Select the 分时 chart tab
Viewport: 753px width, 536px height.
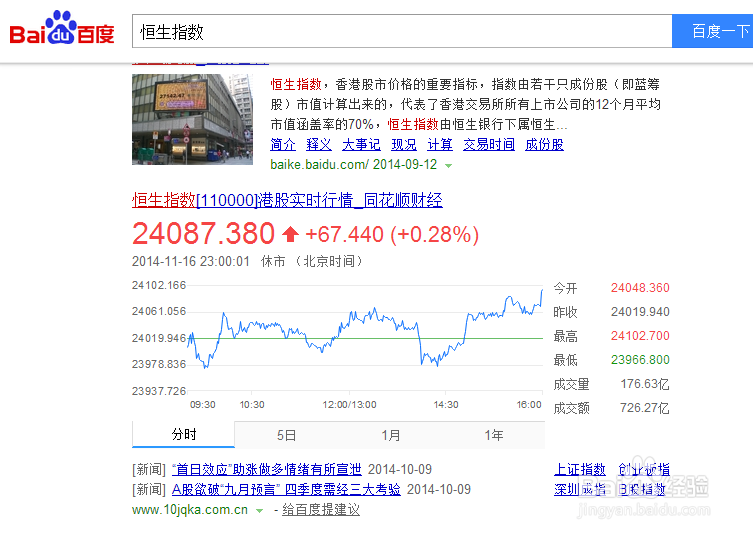click(x=183, y=435)
